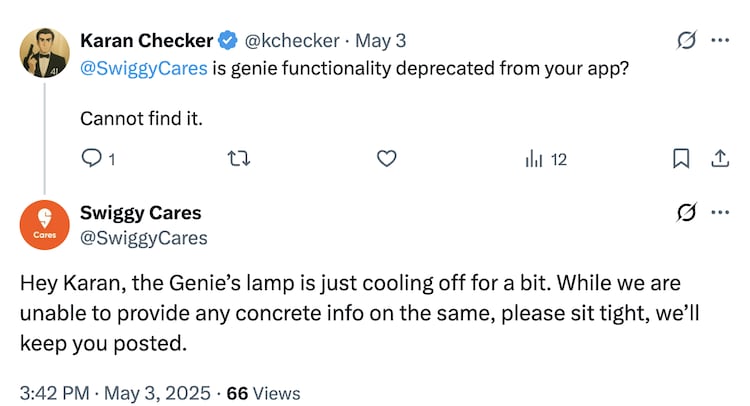This screenshot has width=750, height=406.
Task: Click the share icon on Karan's tweet
Action: (x=718, y=158)
